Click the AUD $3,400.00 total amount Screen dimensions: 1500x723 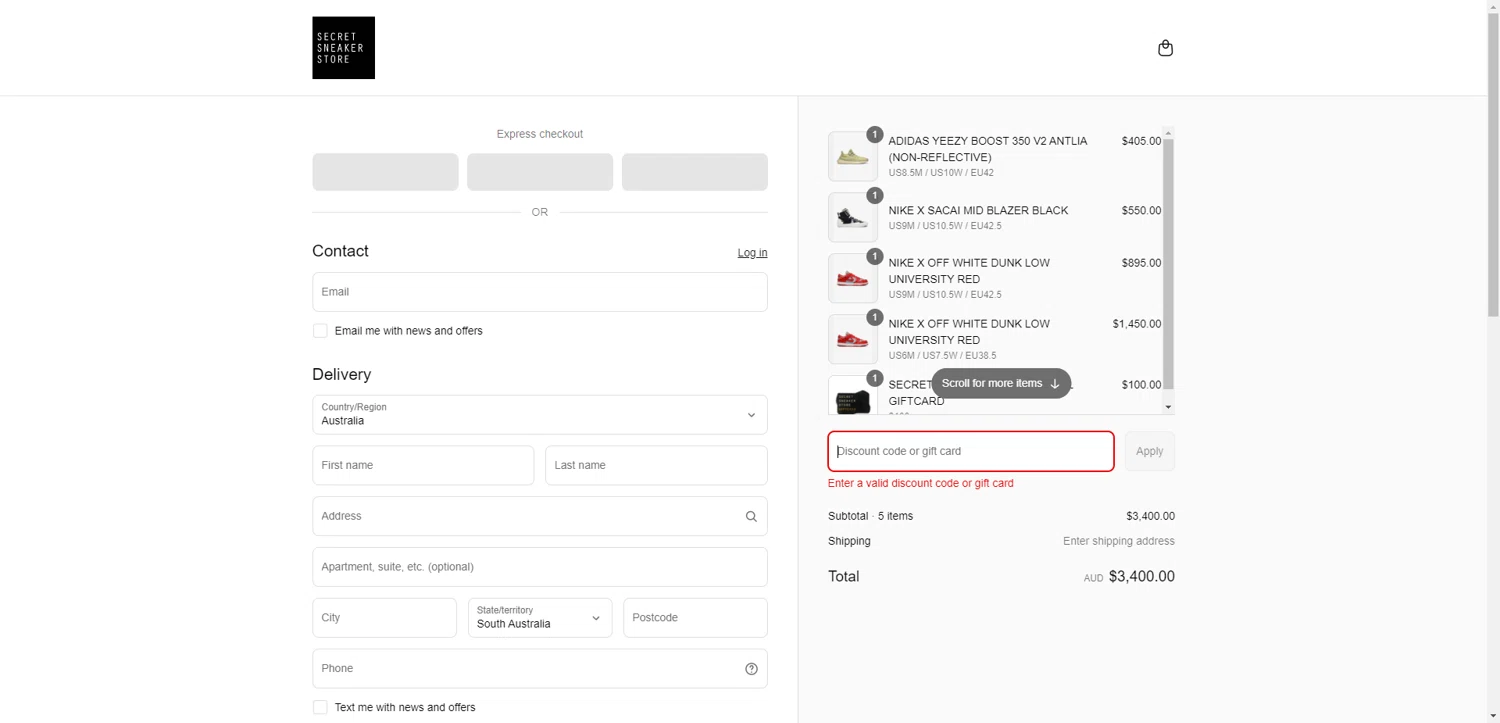(1129, 577)
